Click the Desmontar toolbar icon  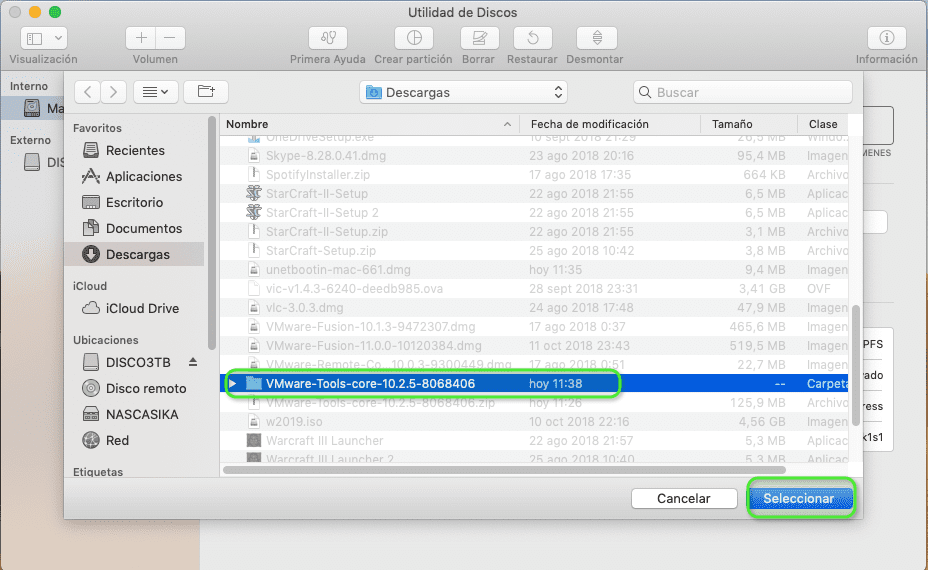[597, 38]
